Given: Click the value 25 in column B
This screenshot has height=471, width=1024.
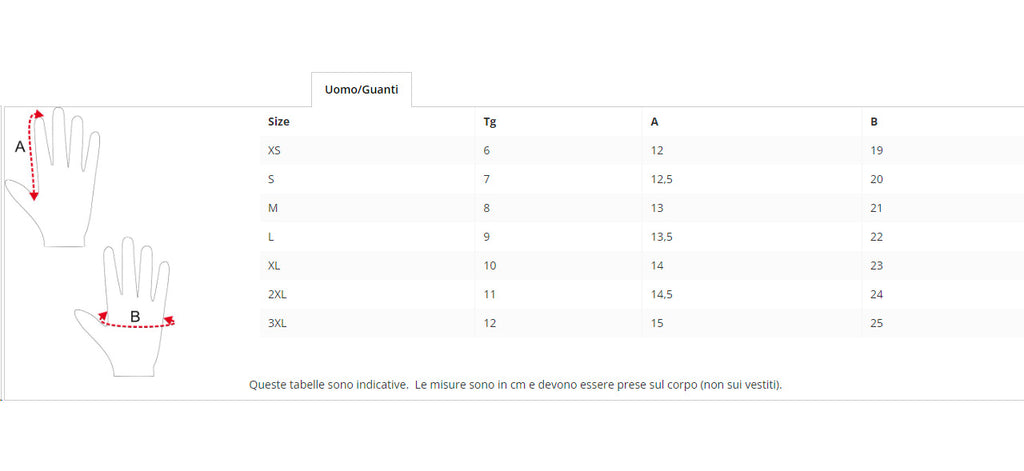Looking at the screenshot, I should point(877,324).
